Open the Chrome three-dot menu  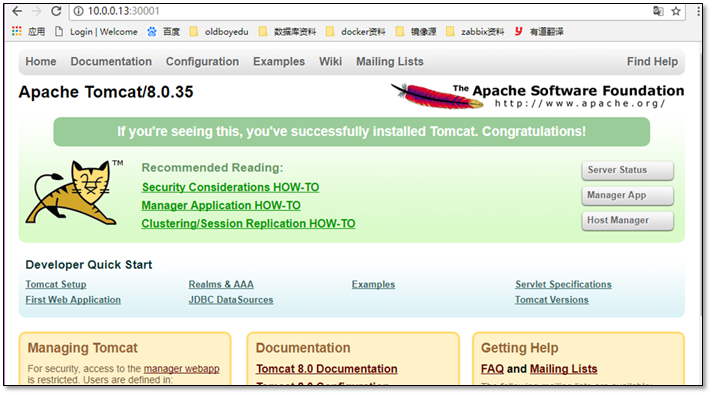coord(698,11)
